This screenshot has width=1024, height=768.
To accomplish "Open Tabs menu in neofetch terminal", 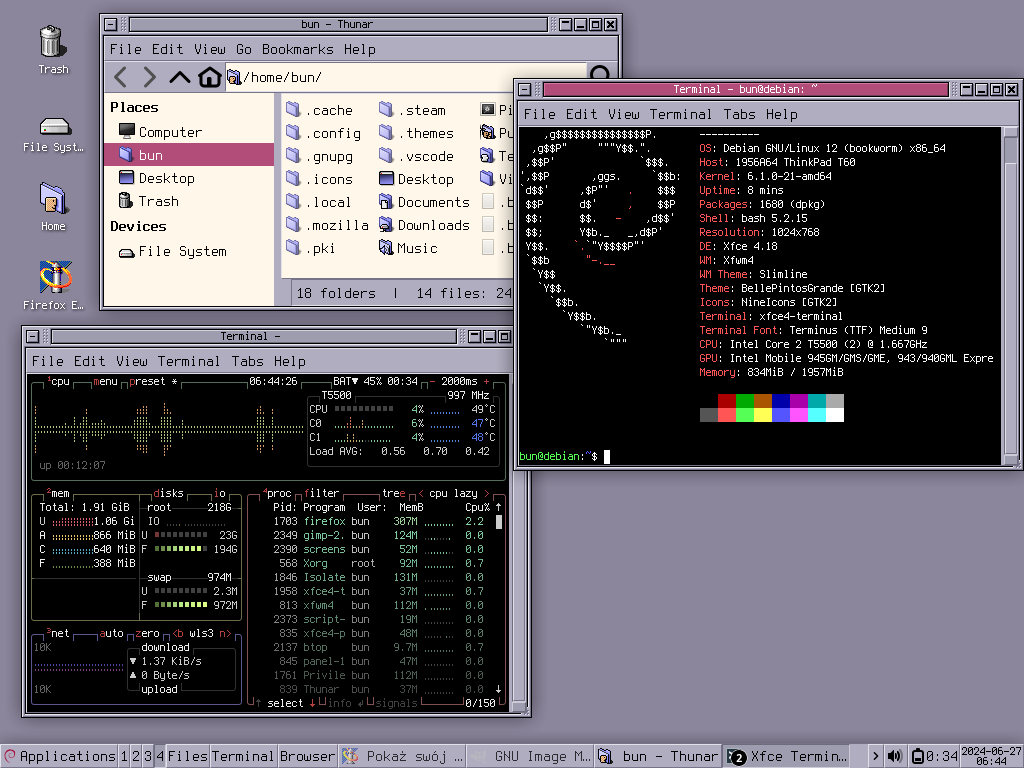I will (741, 114).
